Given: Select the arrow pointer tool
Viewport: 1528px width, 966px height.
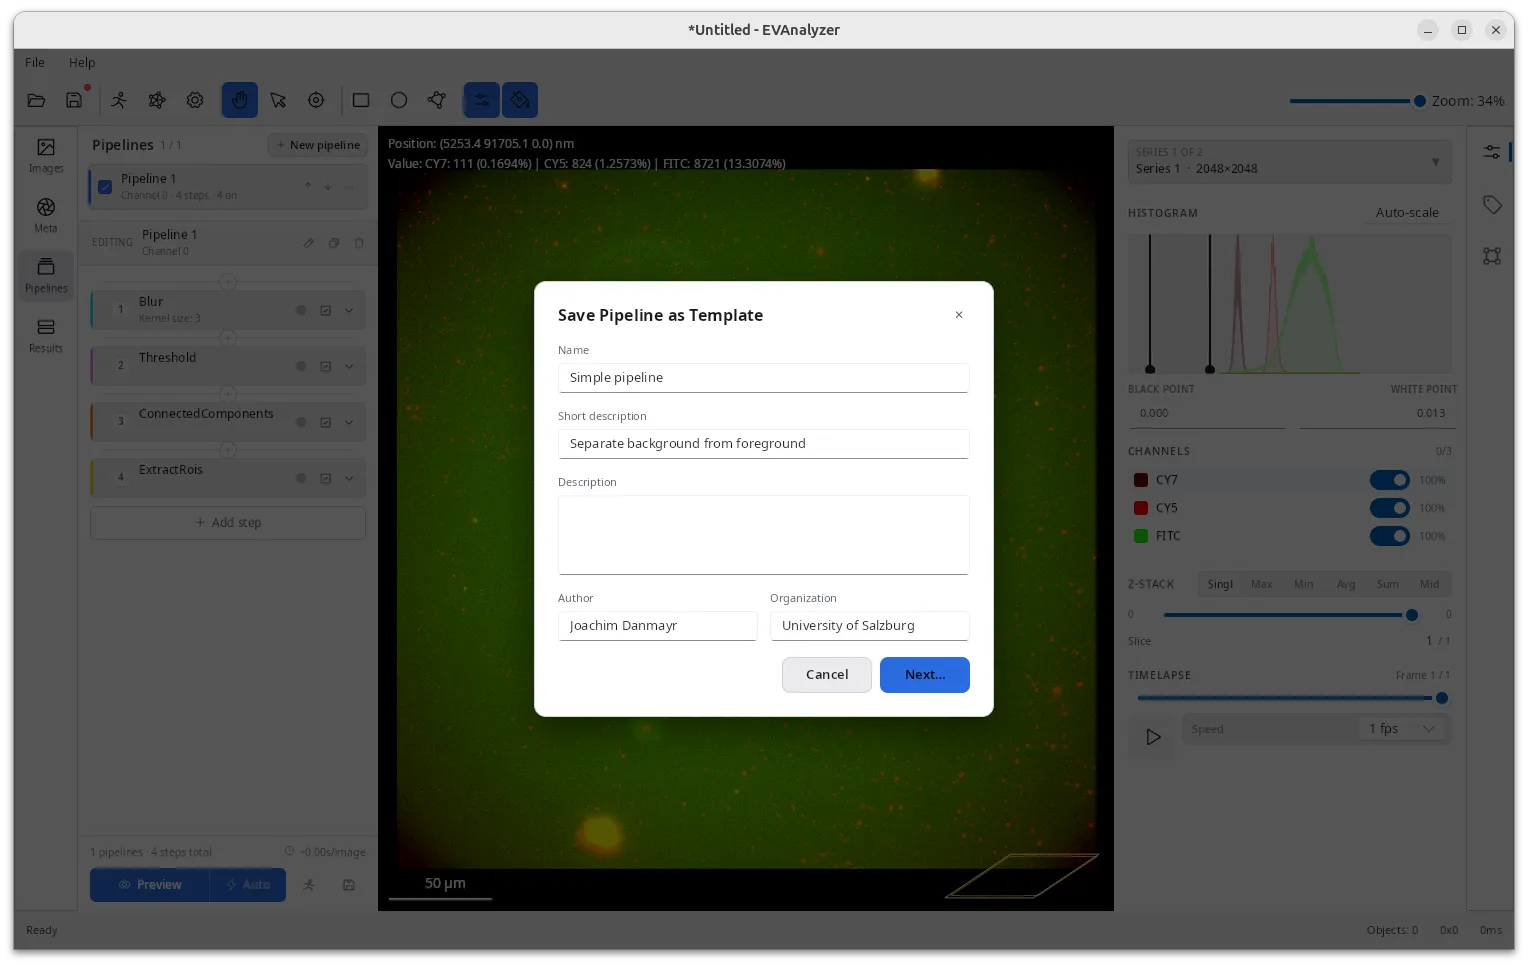Looking at the screenshot, I should click(x=278, y=100).
